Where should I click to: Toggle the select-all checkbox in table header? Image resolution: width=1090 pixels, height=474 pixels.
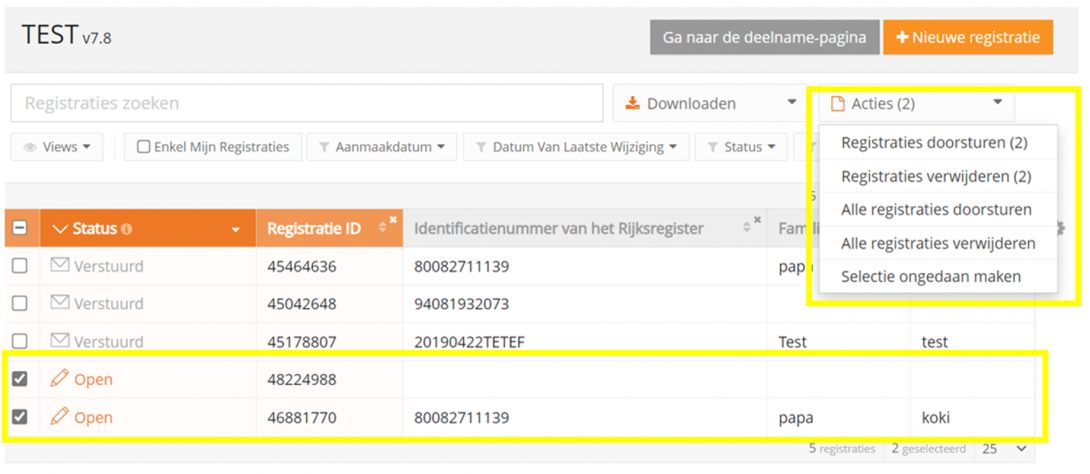point(19,229)
